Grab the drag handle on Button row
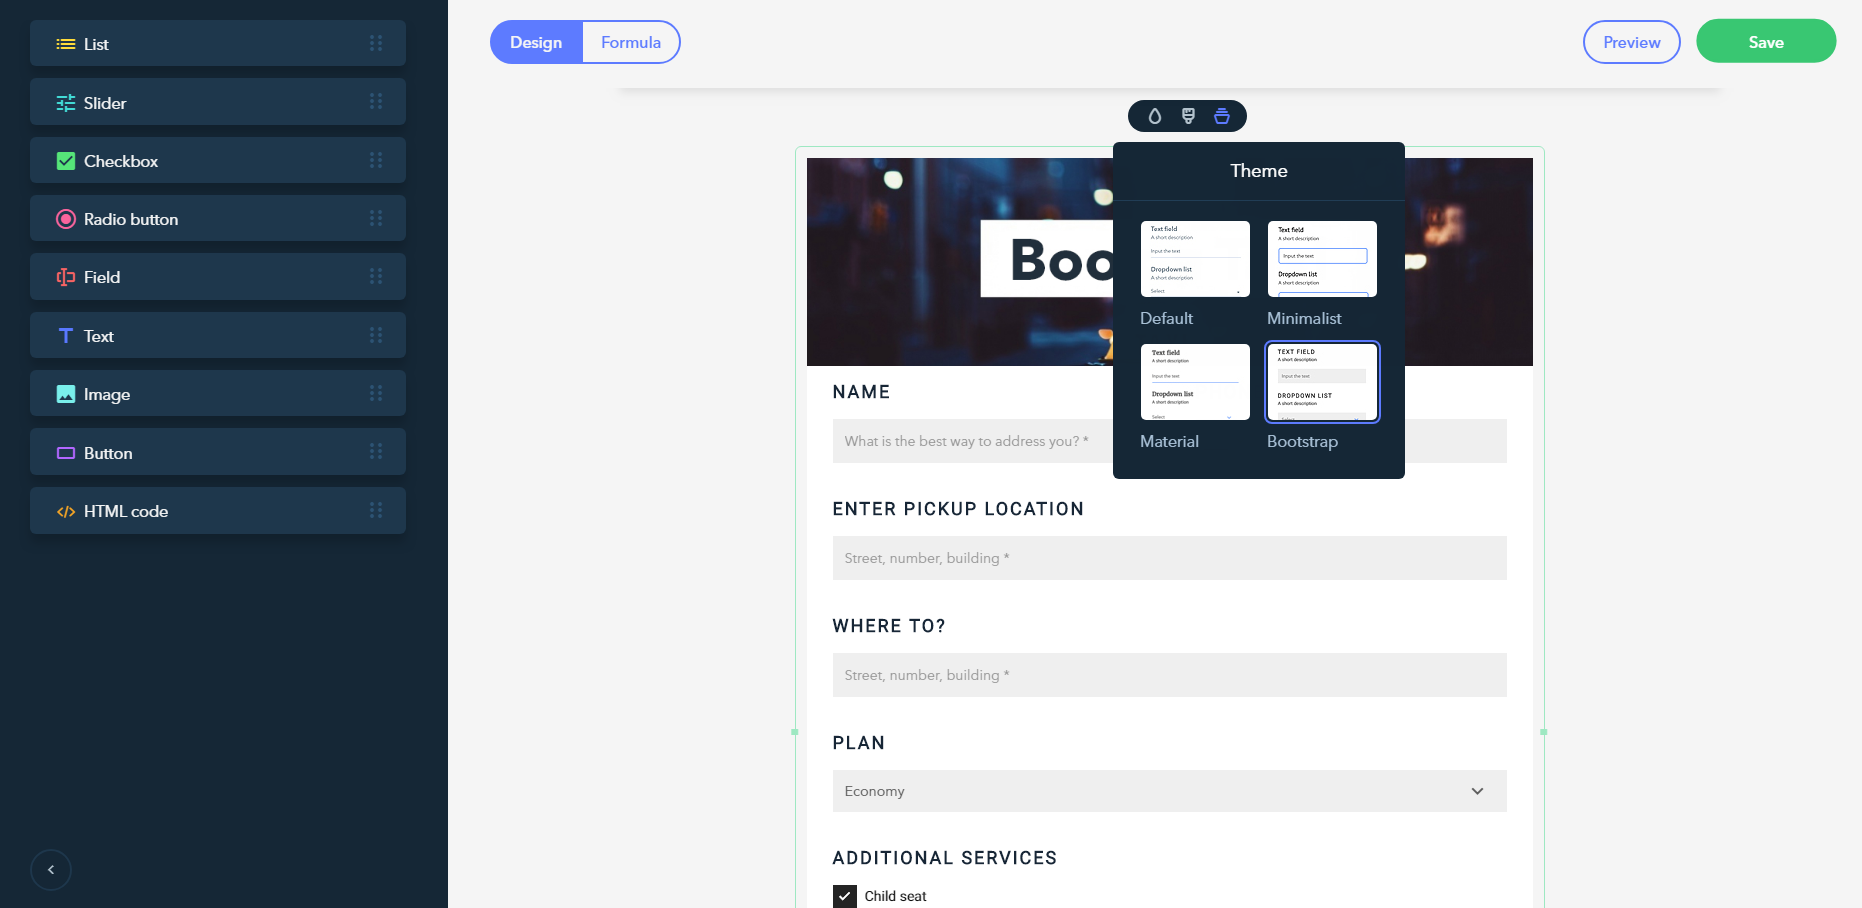The height and width of the screenshot is (908, 1862). [376, 451]
